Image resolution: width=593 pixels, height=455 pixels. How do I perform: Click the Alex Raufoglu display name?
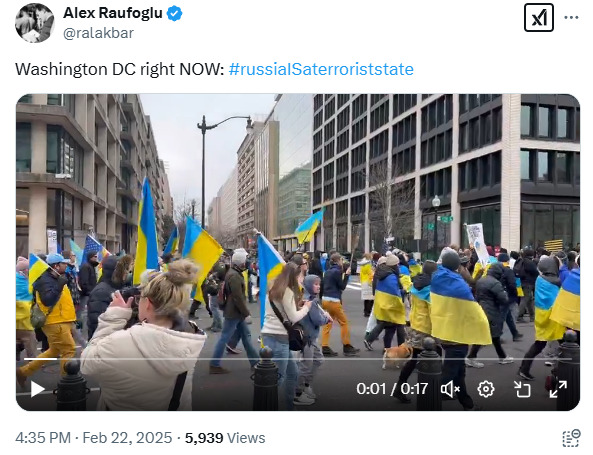[113, 13]
